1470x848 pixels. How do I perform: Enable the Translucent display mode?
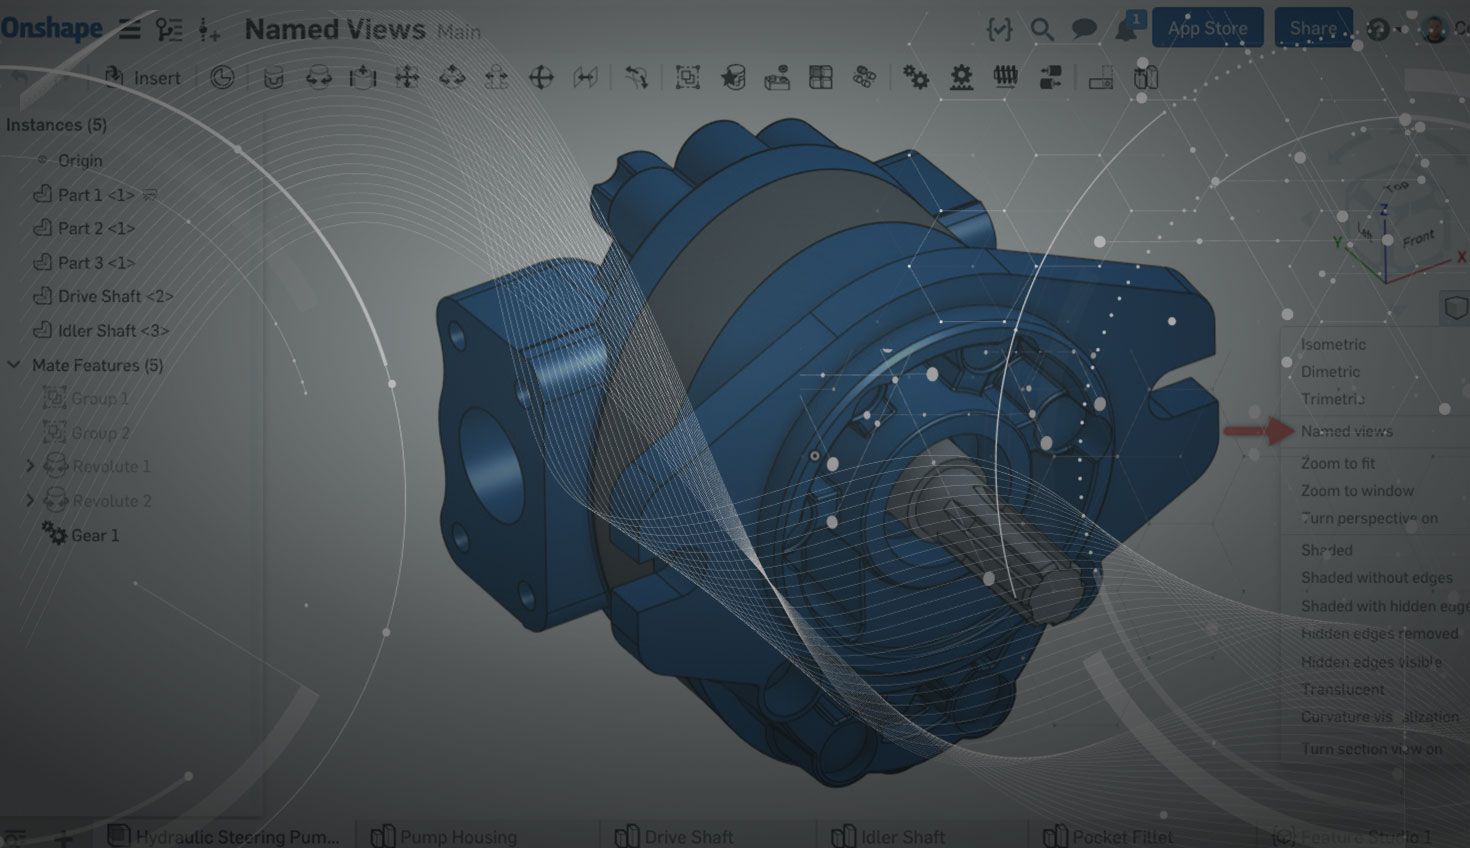[x=1342, y=689]
